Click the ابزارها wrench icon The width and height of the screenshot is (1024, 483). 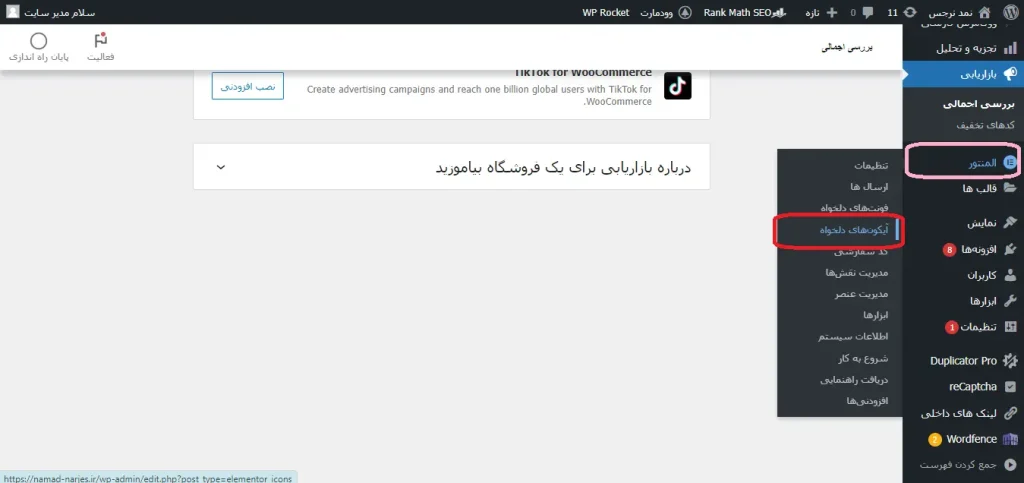pos(1010,301)
